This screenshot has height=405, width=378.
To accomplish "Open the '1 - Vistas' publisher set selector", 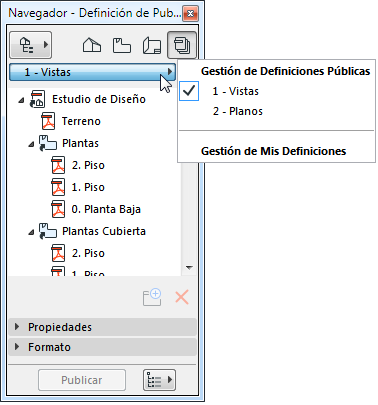I will 92,72.
